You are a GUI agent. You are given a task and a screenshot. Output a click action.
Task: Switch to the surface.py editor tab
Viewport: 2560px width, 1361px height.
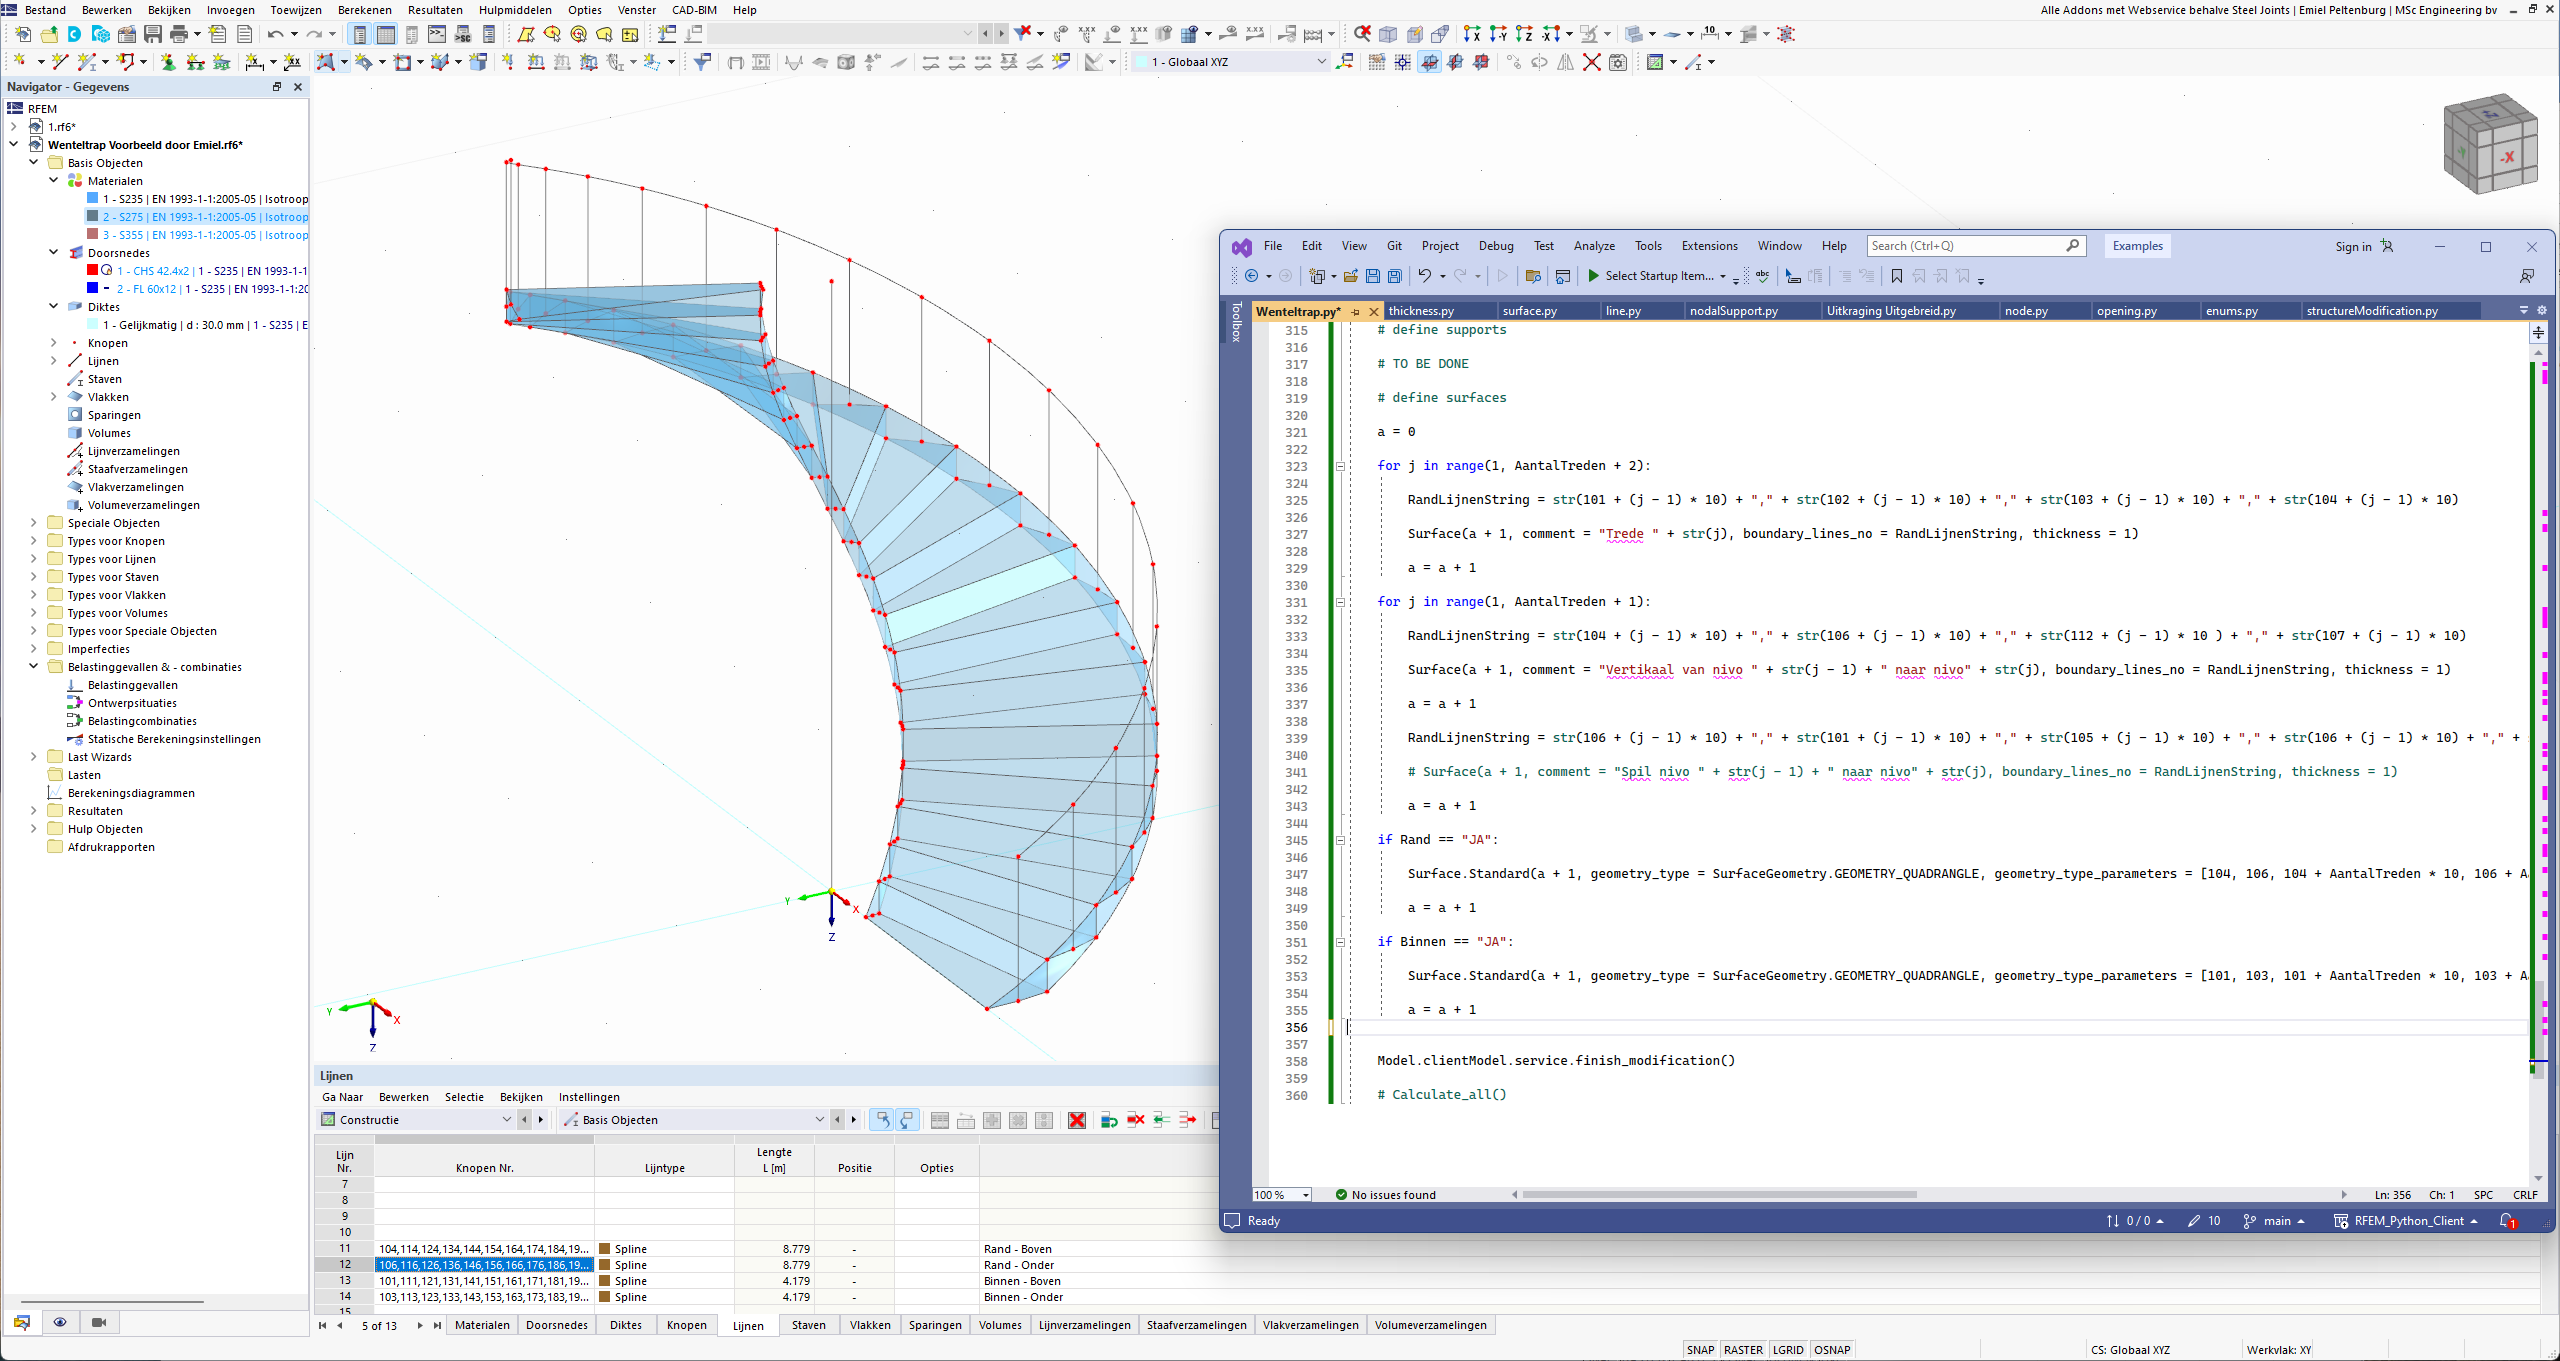tap(1529, 311)
